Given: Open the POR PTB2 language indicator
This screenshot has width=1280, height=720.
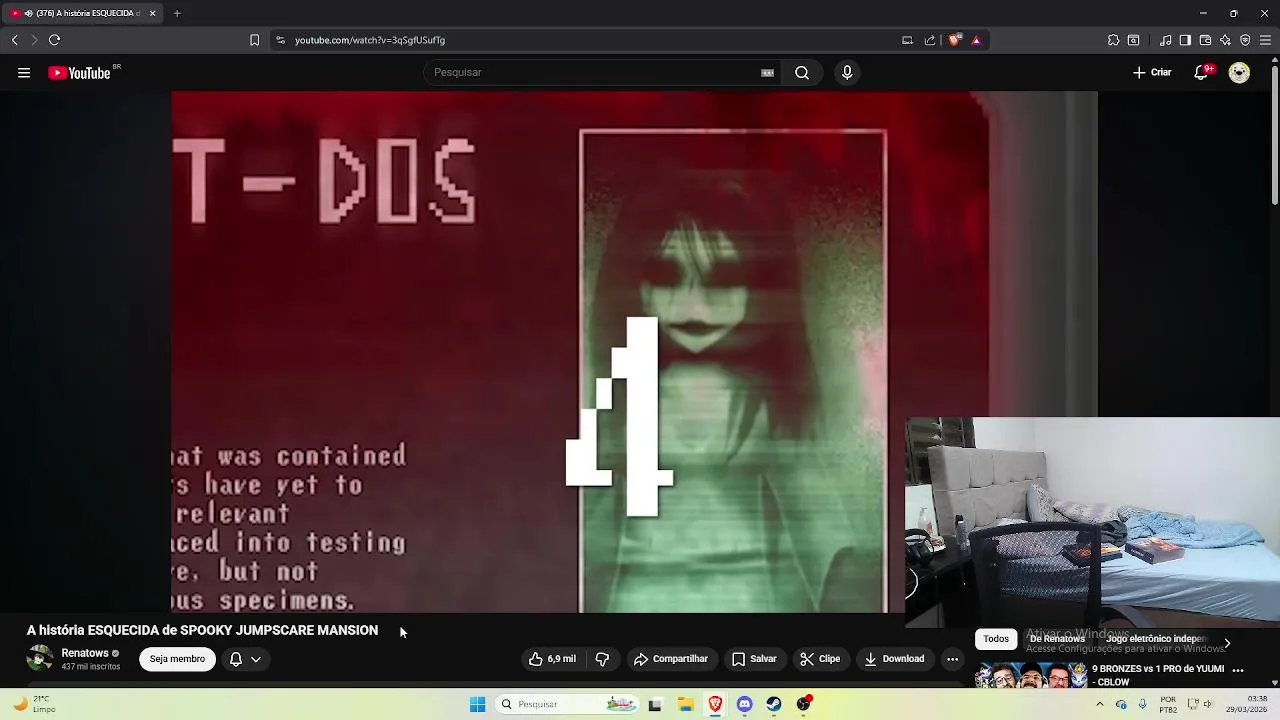Looking at the screenshot, I should point(1168,704).
